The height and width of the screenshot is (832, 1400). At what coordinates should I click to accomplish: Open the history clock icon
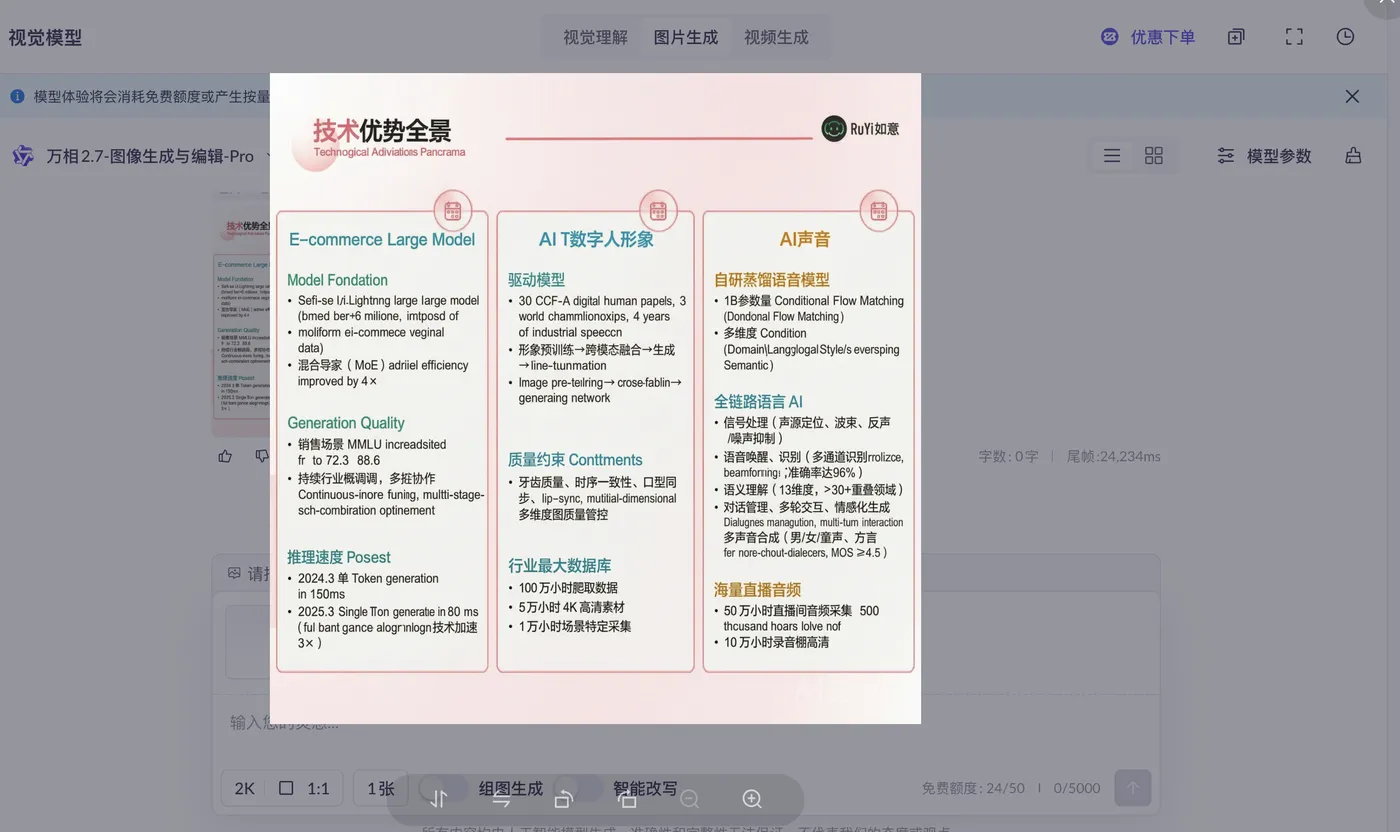[1346, 37]
